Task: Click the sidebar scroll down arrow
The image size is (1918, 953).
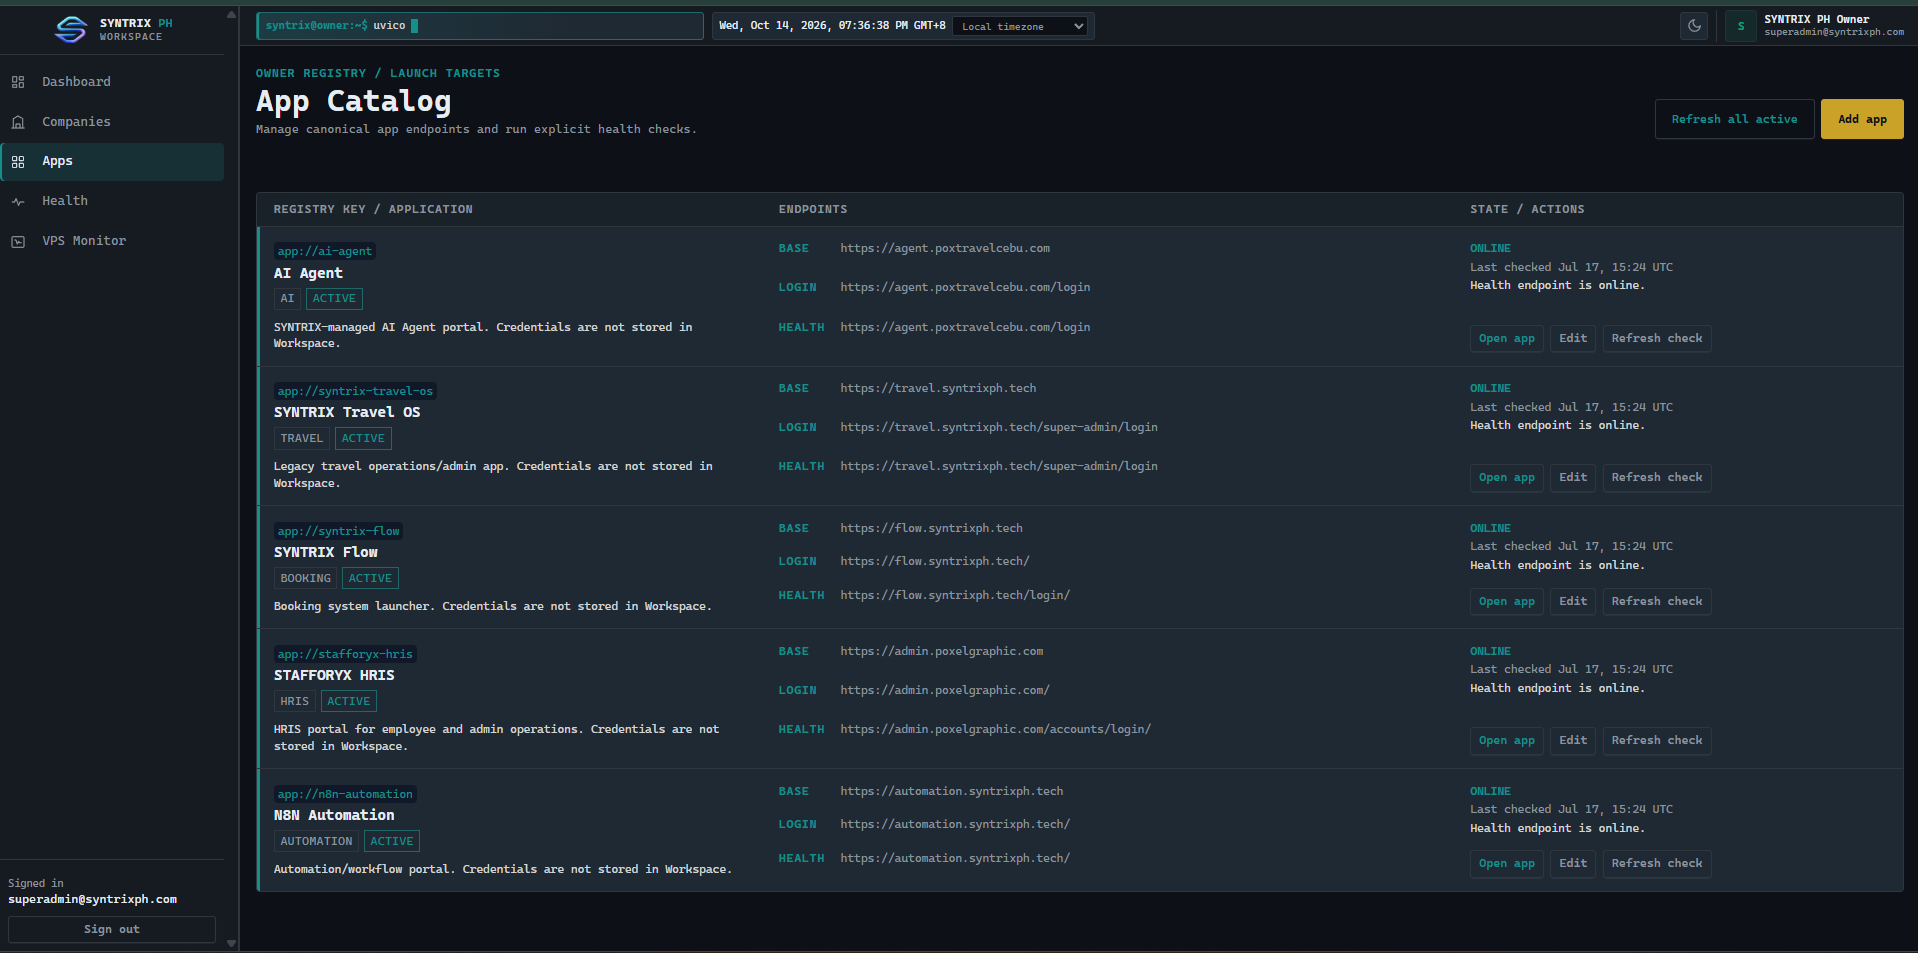Action: (x=232, y=943)
